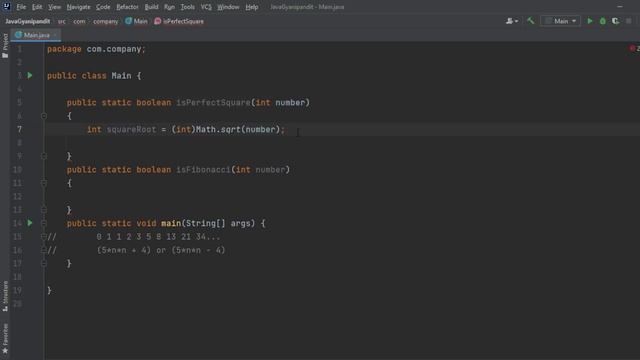This screenshot has width=640, height=360.
Task: Open the Run menu
Action: [169, 7]
